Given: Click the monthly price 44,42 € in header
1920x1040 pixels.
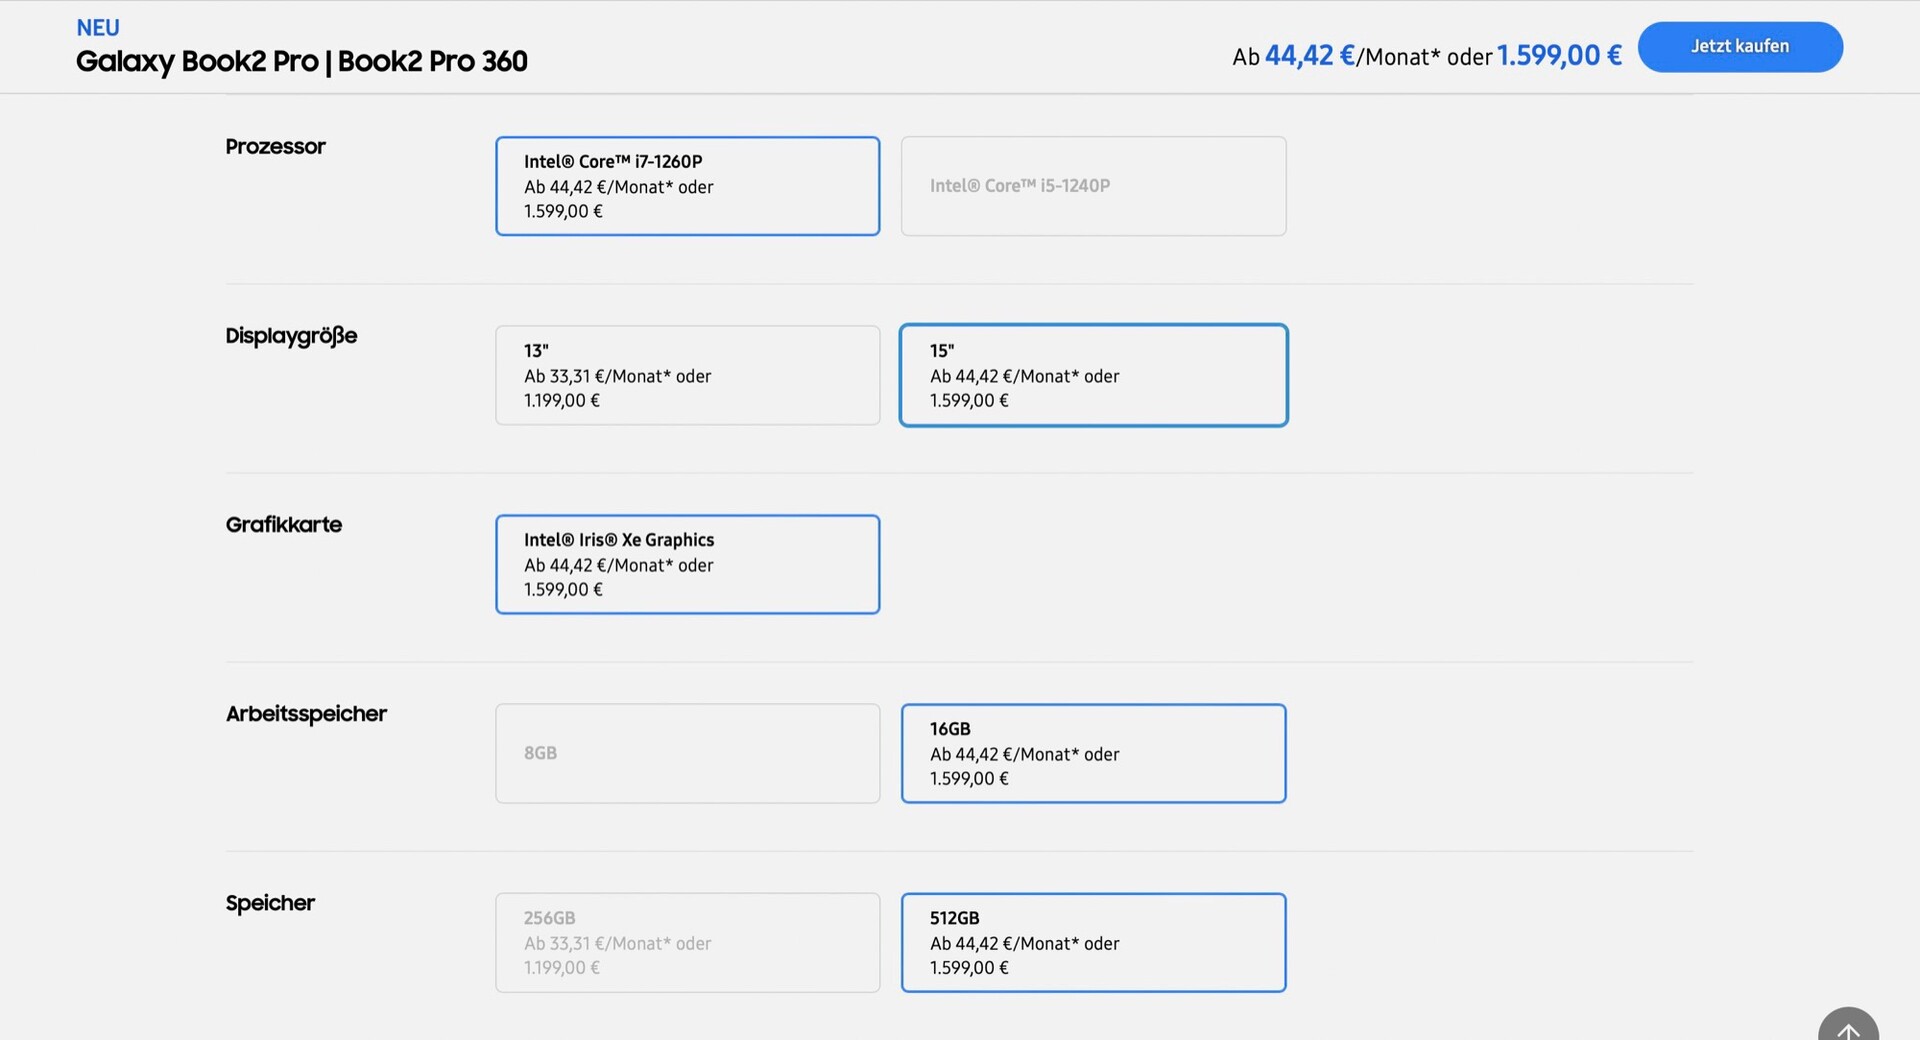Looking at the screenshot, I should point(1310,56).
